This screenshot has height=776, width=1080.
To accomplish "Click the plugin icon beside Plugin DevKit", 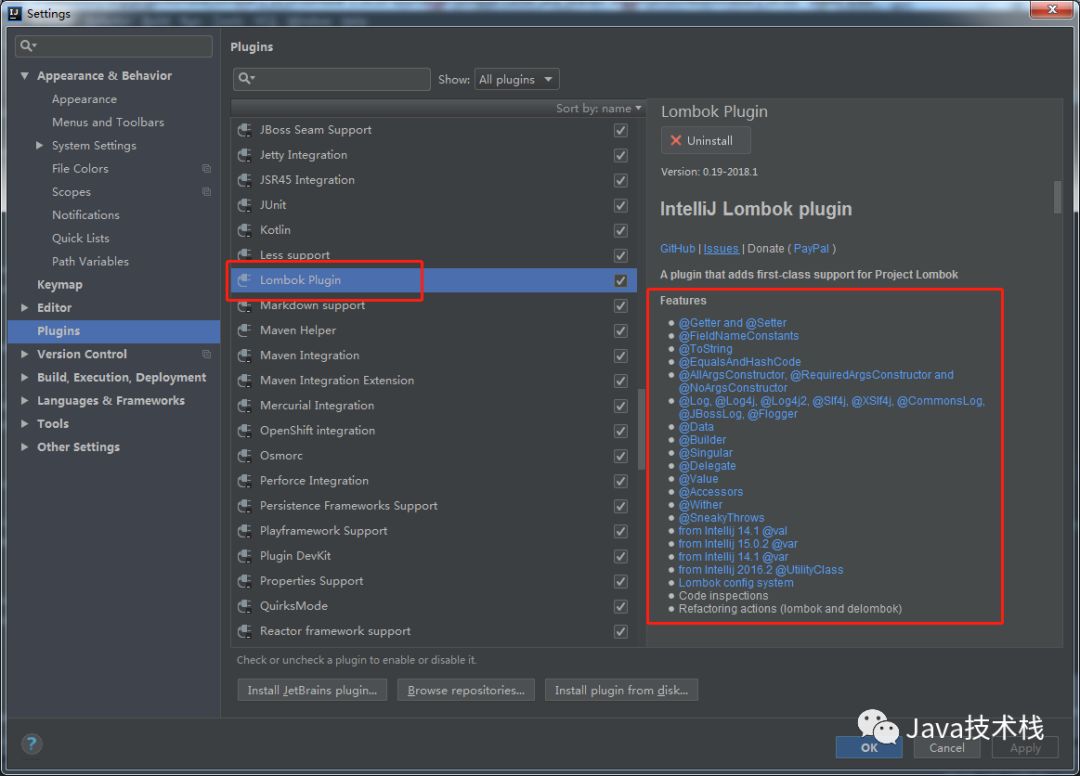I will click(x=245, y=556).
